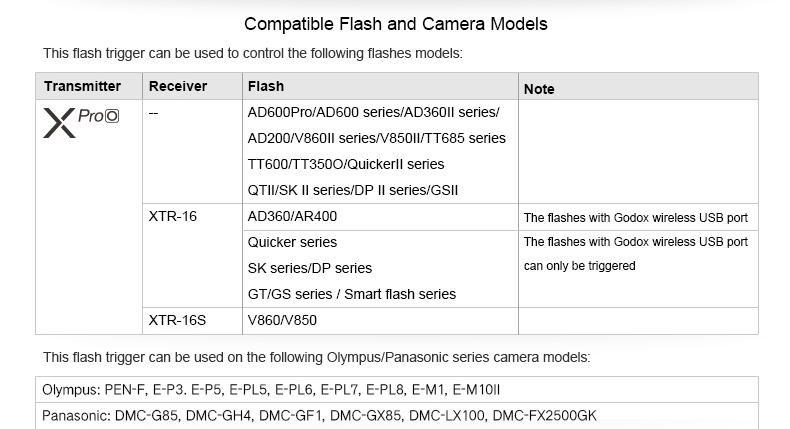Select the Panasonic camera models row
The image size is (790, 429).
[397, 415]
